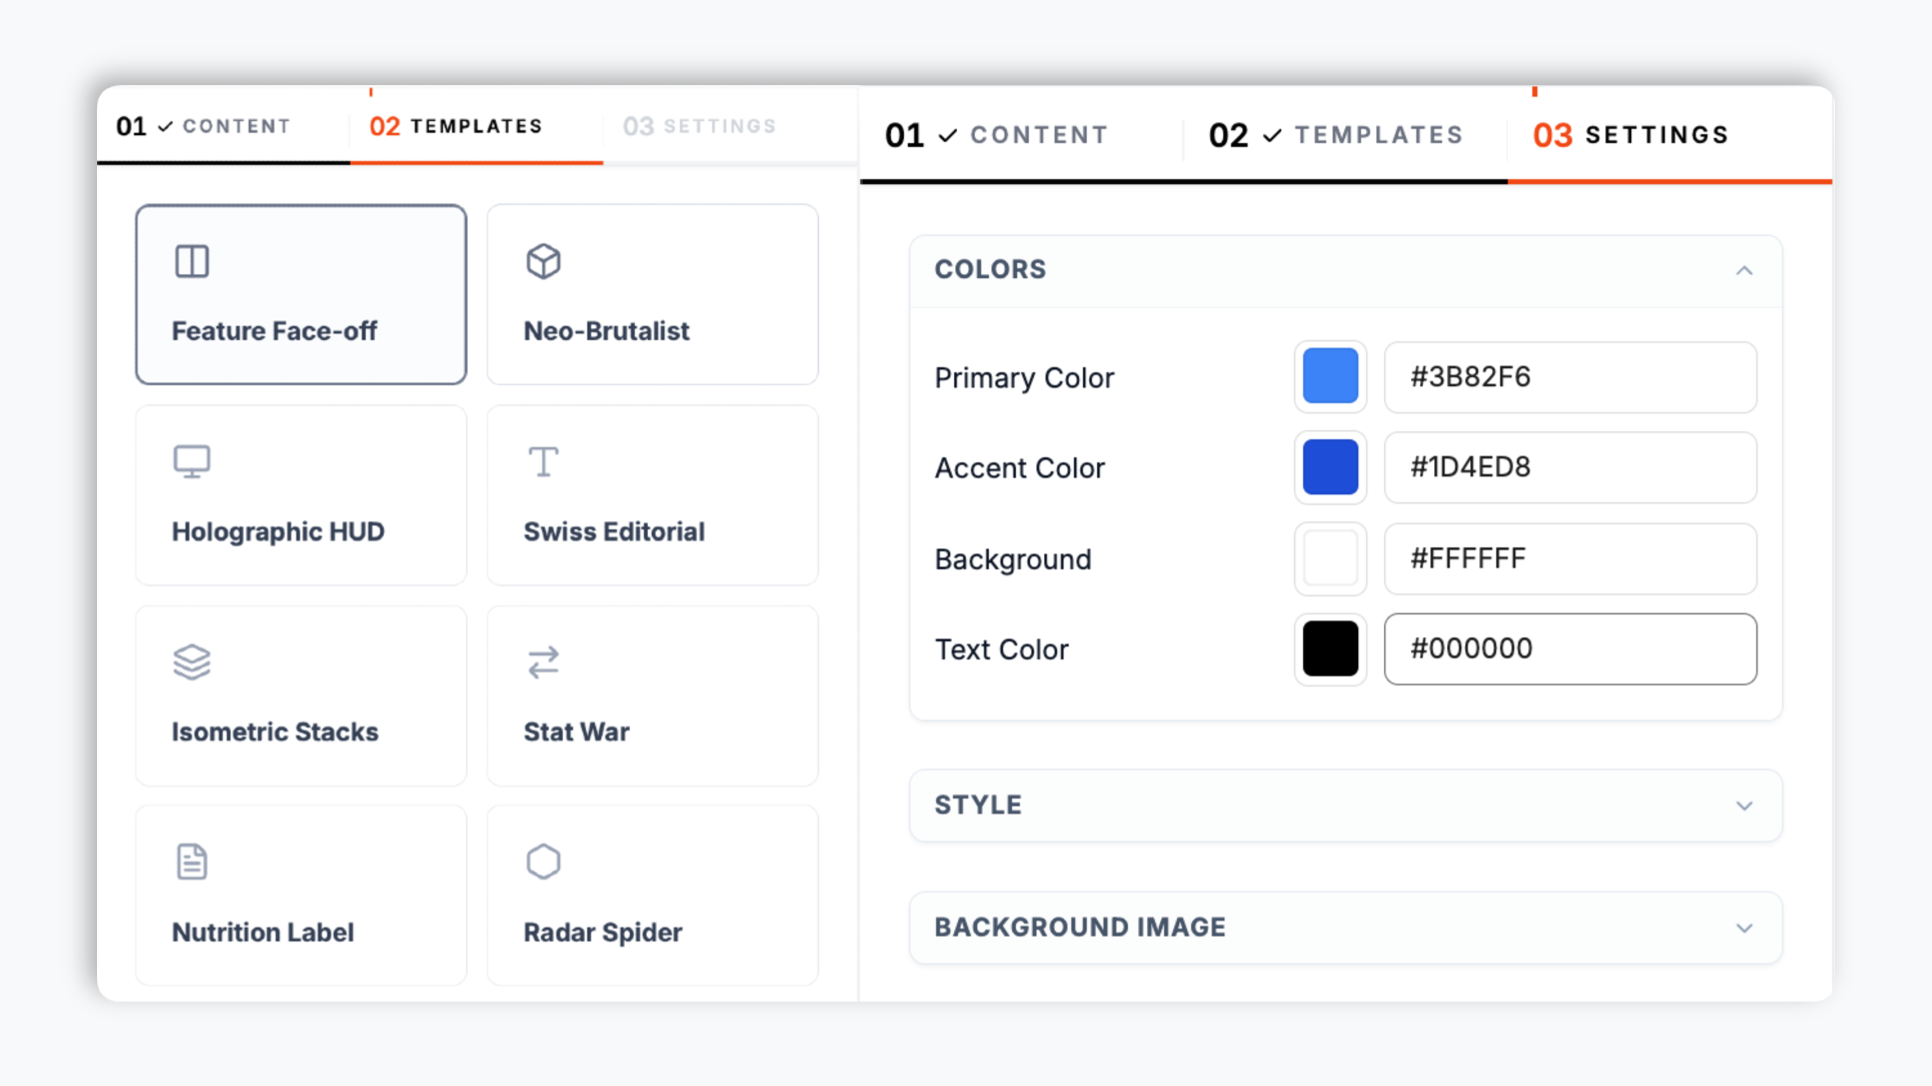Image resolution: width=1932 pixels, height=1086 pixels.
Task: Pick the Holographic HUD template name
Action: [278, 531]
